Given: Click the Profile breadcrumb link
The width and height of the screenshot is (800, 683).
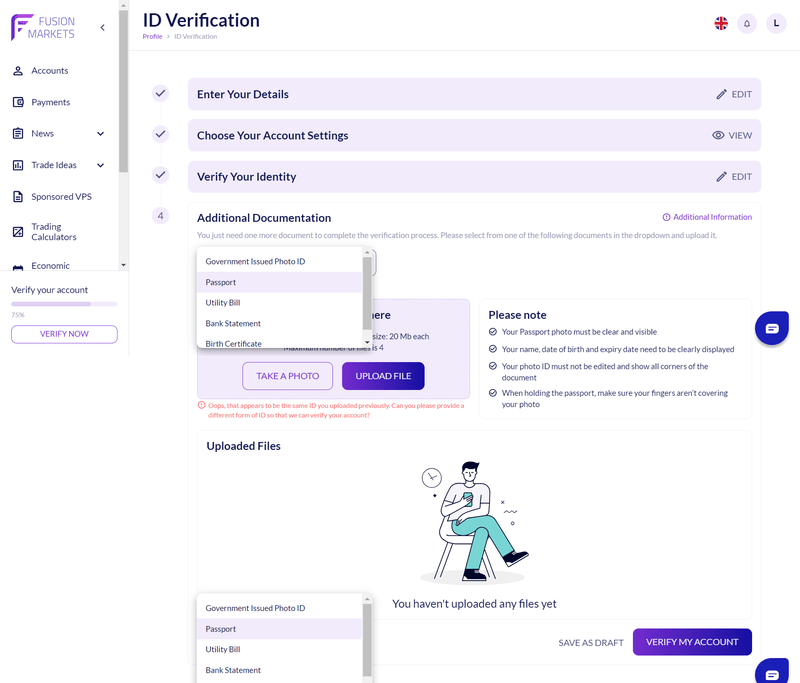Looking at the screenshot, I should 152,37.
